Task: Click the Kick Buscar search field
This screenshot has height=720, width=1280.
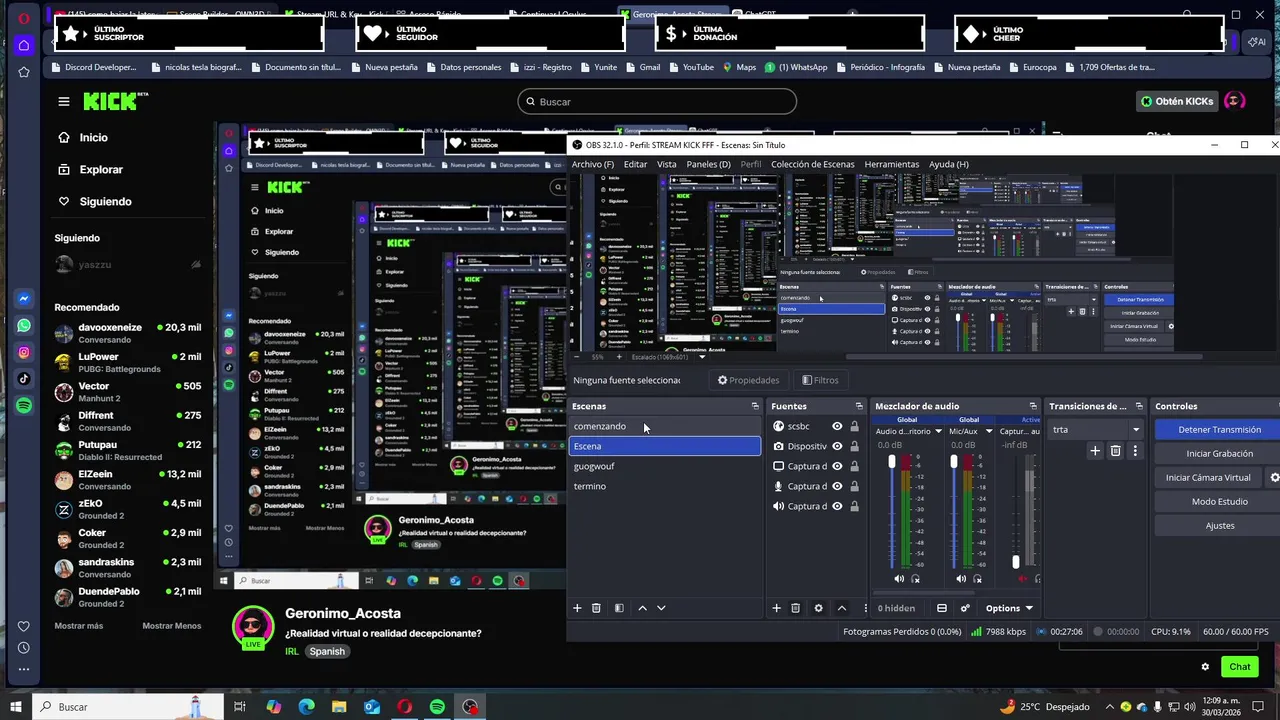Action: [x=657, y=102]
